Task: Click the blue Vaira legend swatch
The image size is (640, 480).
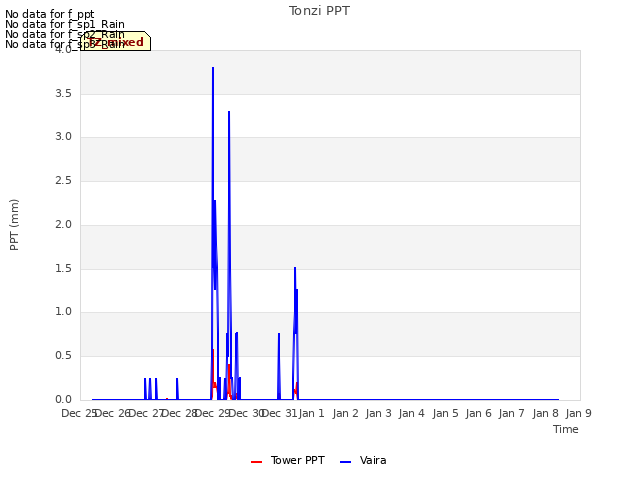Action: [x=345, y=462]
